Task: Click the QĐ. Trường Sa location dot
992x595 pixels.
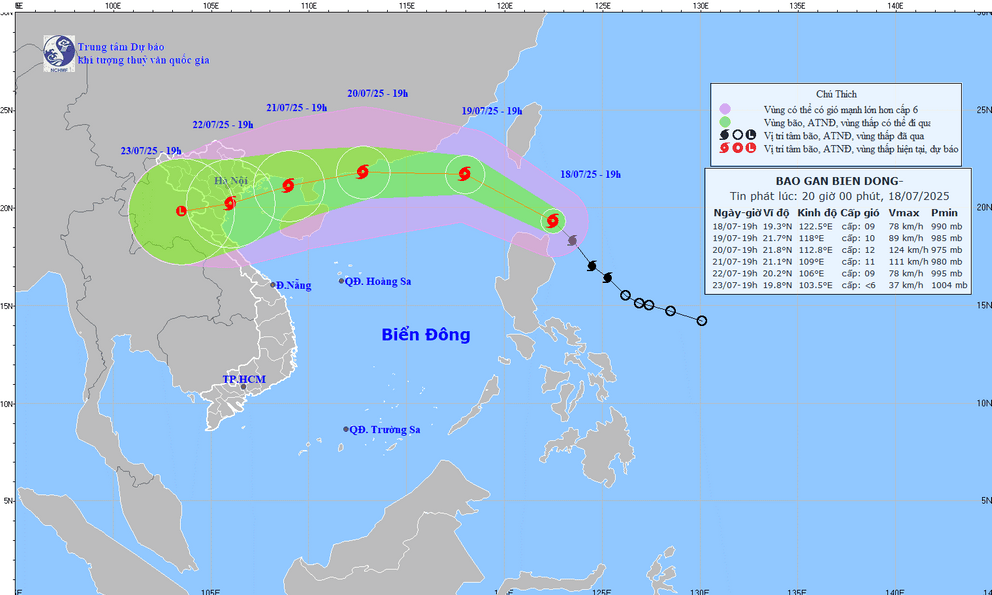Action: click(346, 429)
